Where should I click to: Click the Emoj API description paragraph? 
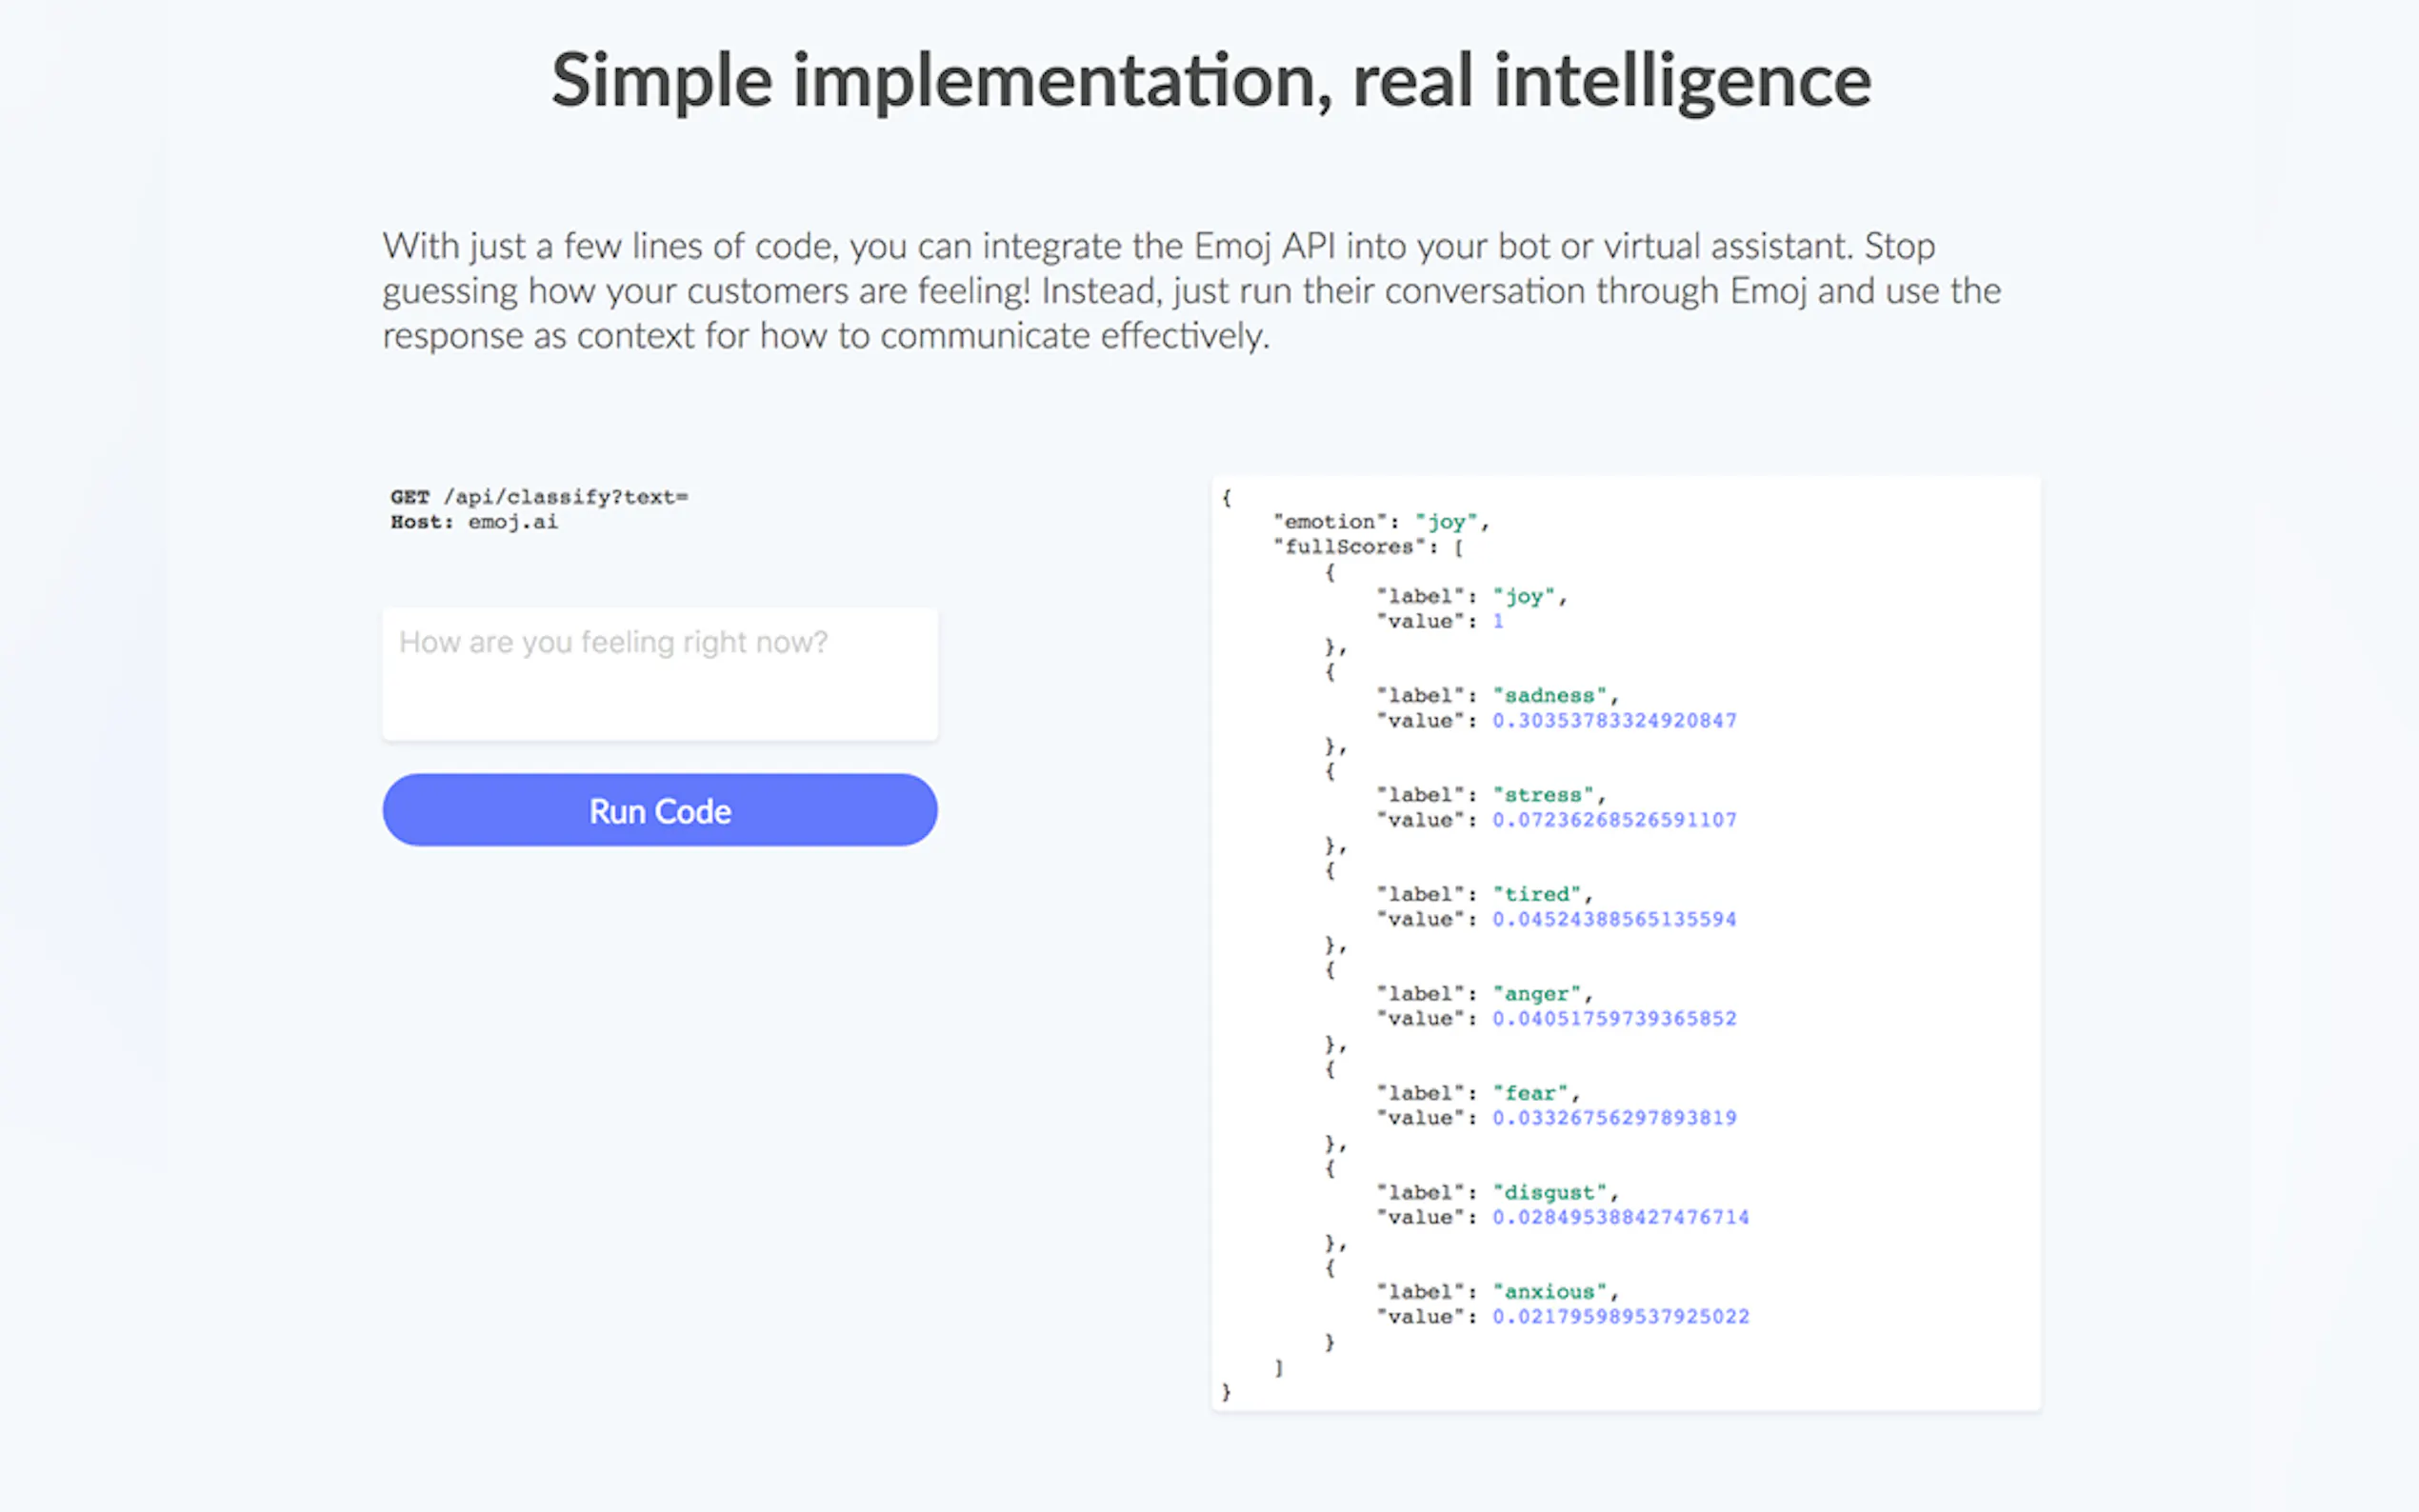(x=1190, y=291)
